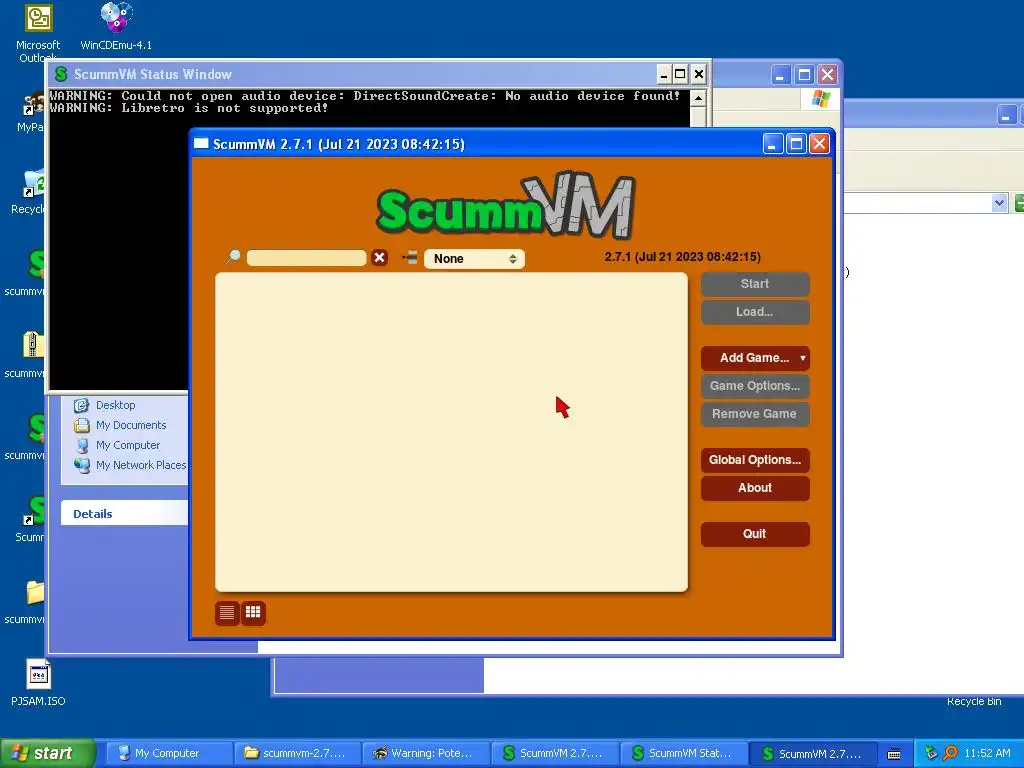
Task: Switch to grid view in ScummVM launcher
Action: (253, 613)
